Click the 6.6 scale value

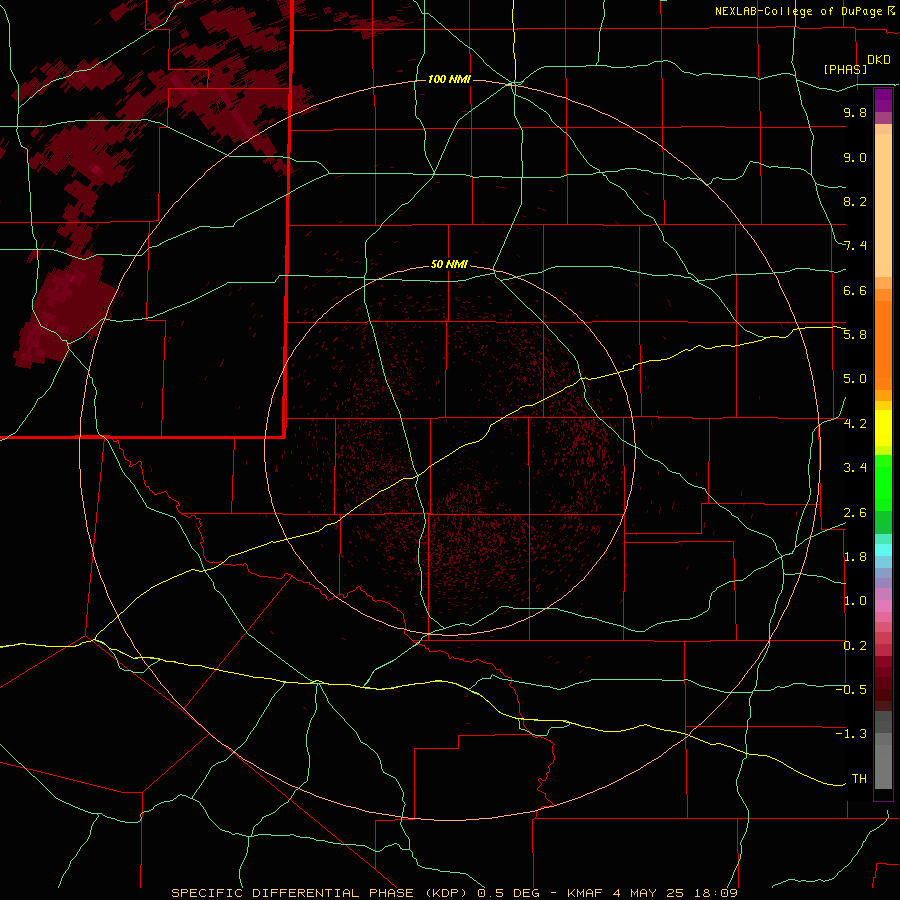pyautogui.click(x=855, y=290)
